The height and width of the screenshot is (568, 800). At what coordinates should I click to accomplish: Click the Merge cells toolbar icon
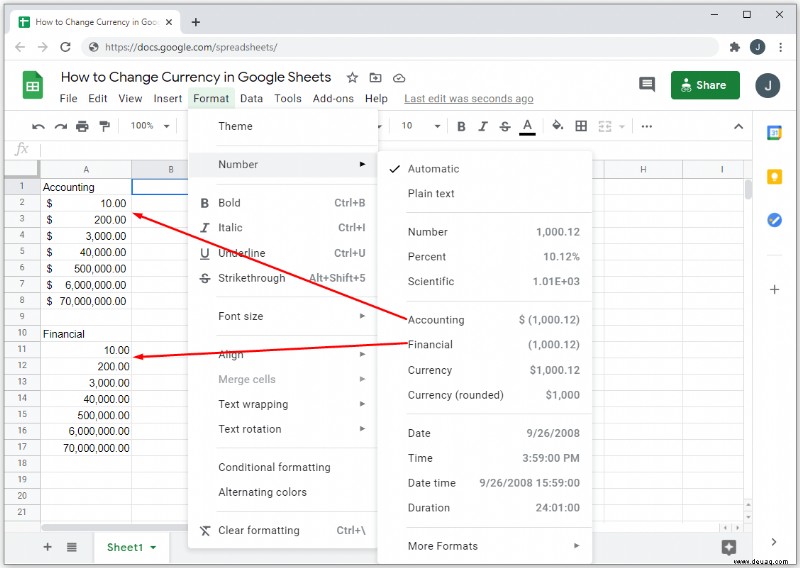click(605, 126)
